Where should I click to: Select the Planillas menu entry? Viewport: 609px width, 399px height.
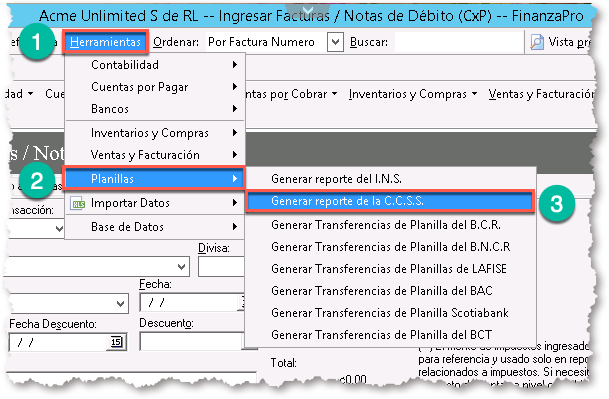point(155,179)
